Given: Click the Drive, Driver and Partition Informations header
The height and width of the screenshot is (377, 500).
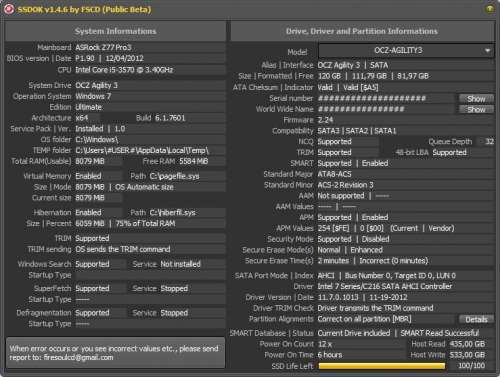Looking at the screenshot, I should 362,31.
